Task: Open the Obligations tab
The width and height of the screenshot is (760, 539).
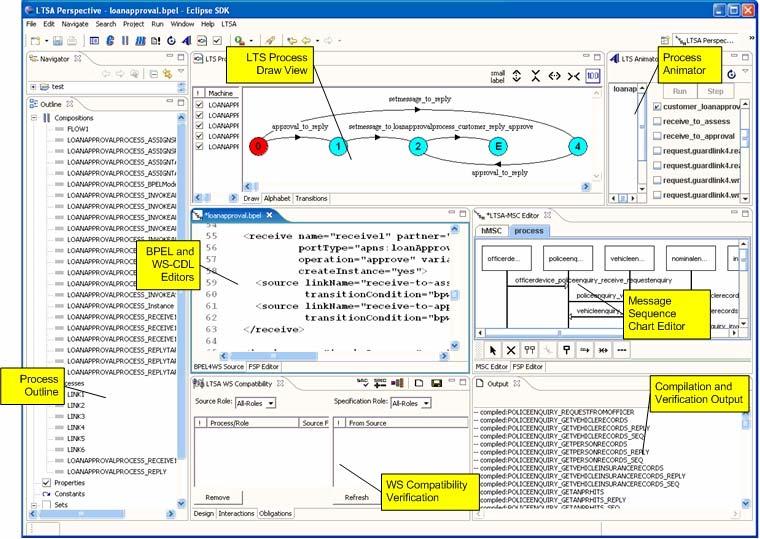Action: [275, 513]
